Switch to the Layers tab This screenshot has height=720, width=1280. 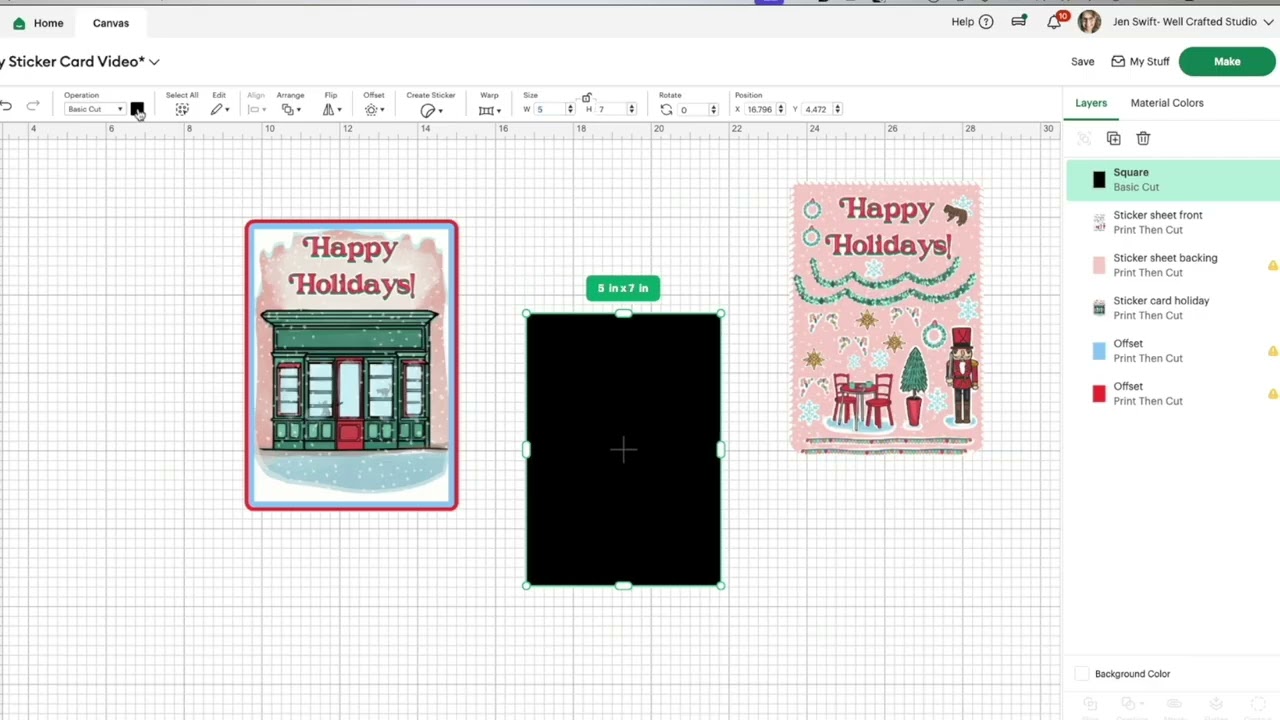(1091, 103)
